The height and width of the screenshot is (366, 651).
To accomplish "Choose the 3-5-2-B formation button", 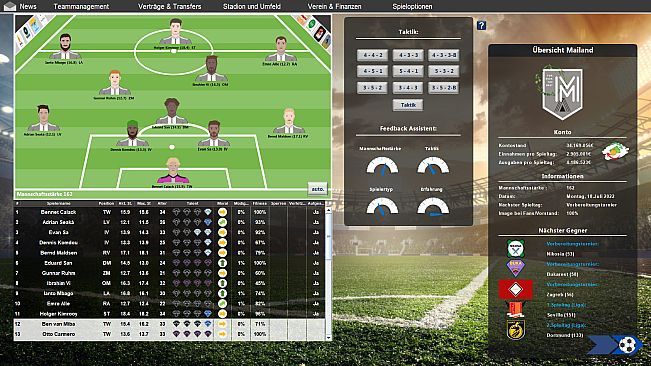I will (444, 88).
